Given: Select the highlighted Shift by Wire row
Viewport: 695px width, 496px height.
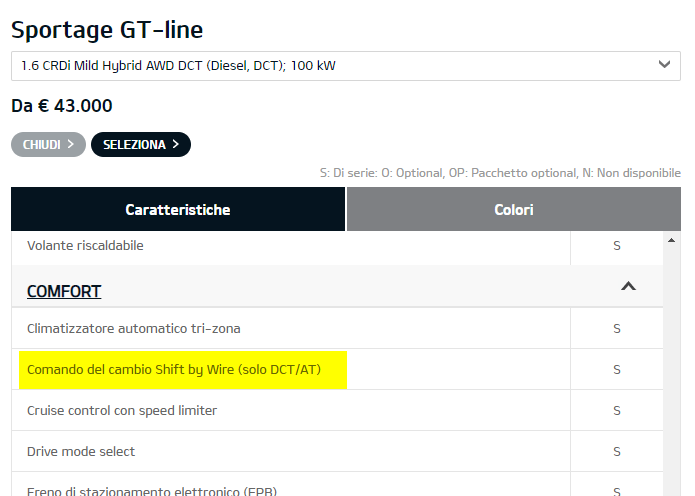Looking at the screenshot, I should click(x=337, y=370).
